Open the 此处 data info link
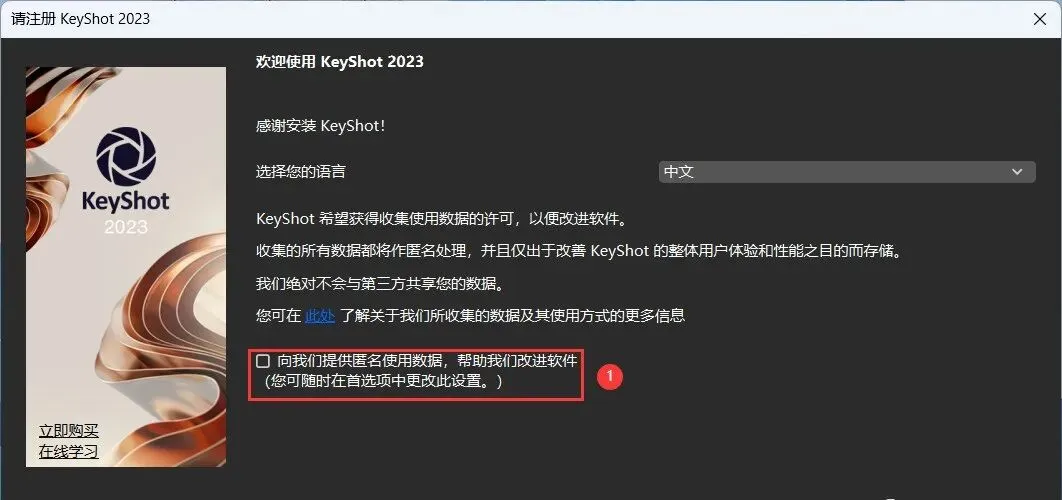This screenshot has height=500, width=1062. tap(320, 316)
